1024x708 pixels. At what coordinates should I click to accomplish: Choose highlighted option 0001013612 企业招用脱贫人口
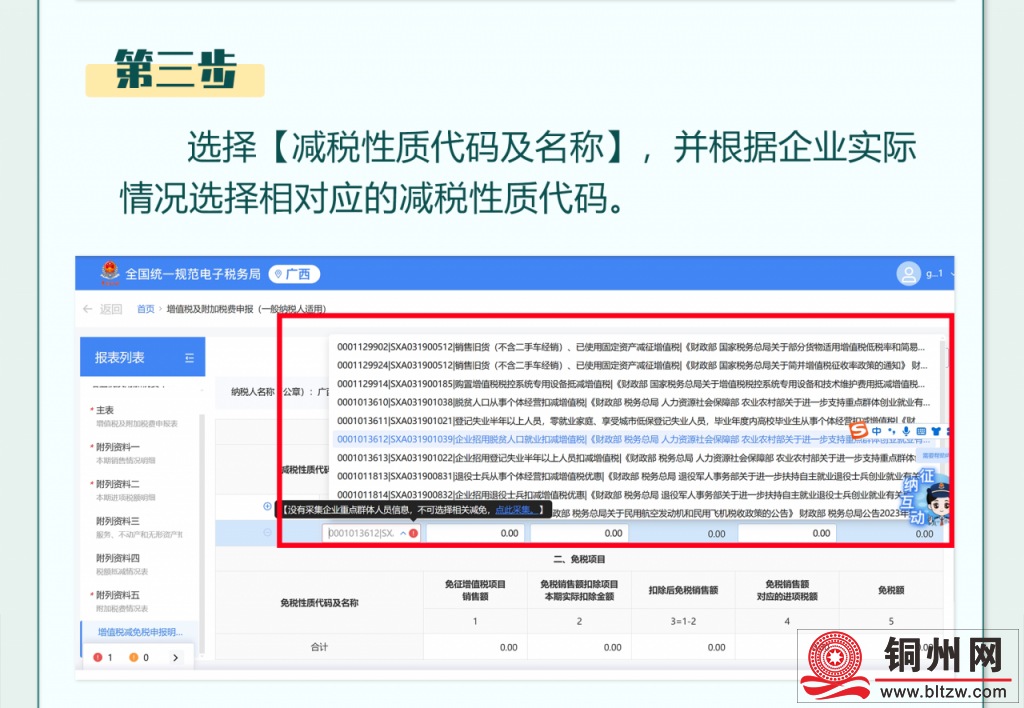(x=633, y=439)
